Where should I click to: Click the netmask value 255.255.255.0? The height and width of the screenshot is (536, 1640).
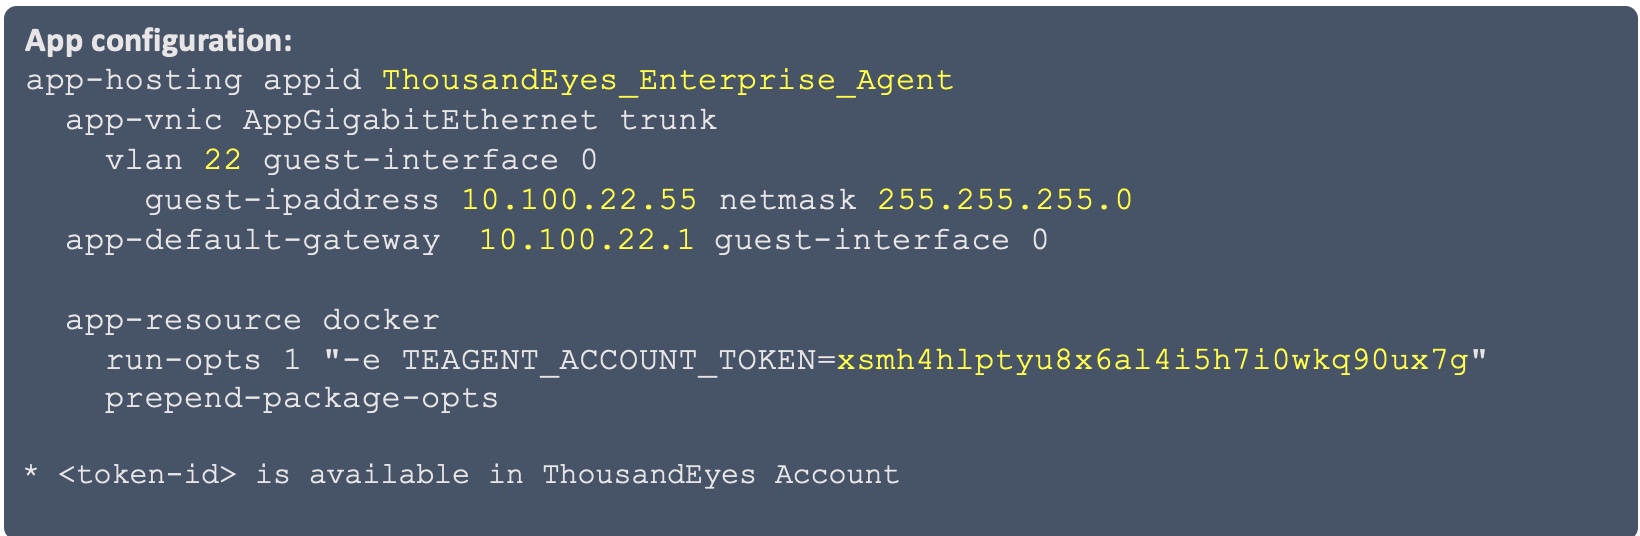point(1005,200)
